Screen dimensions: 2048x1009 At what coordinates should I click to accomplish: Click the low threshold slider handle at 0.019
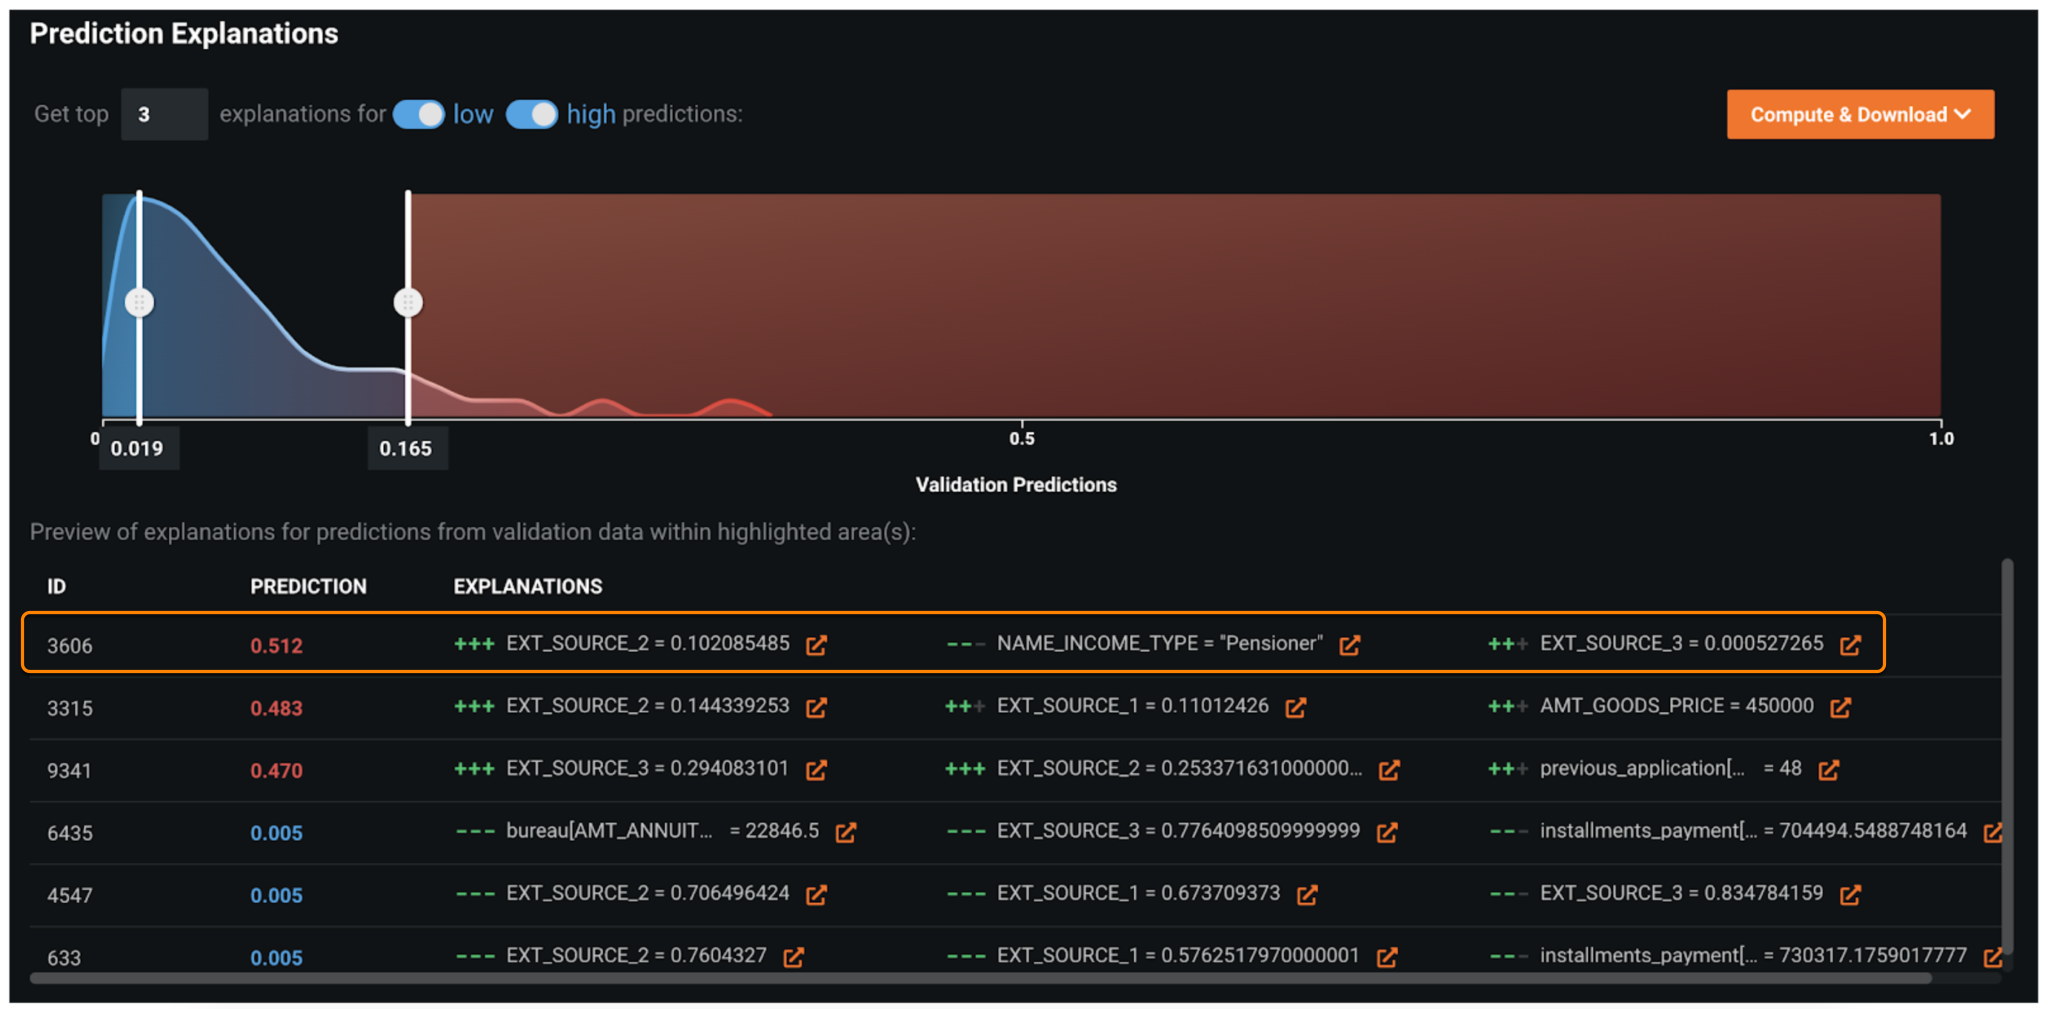coord(139,302)
